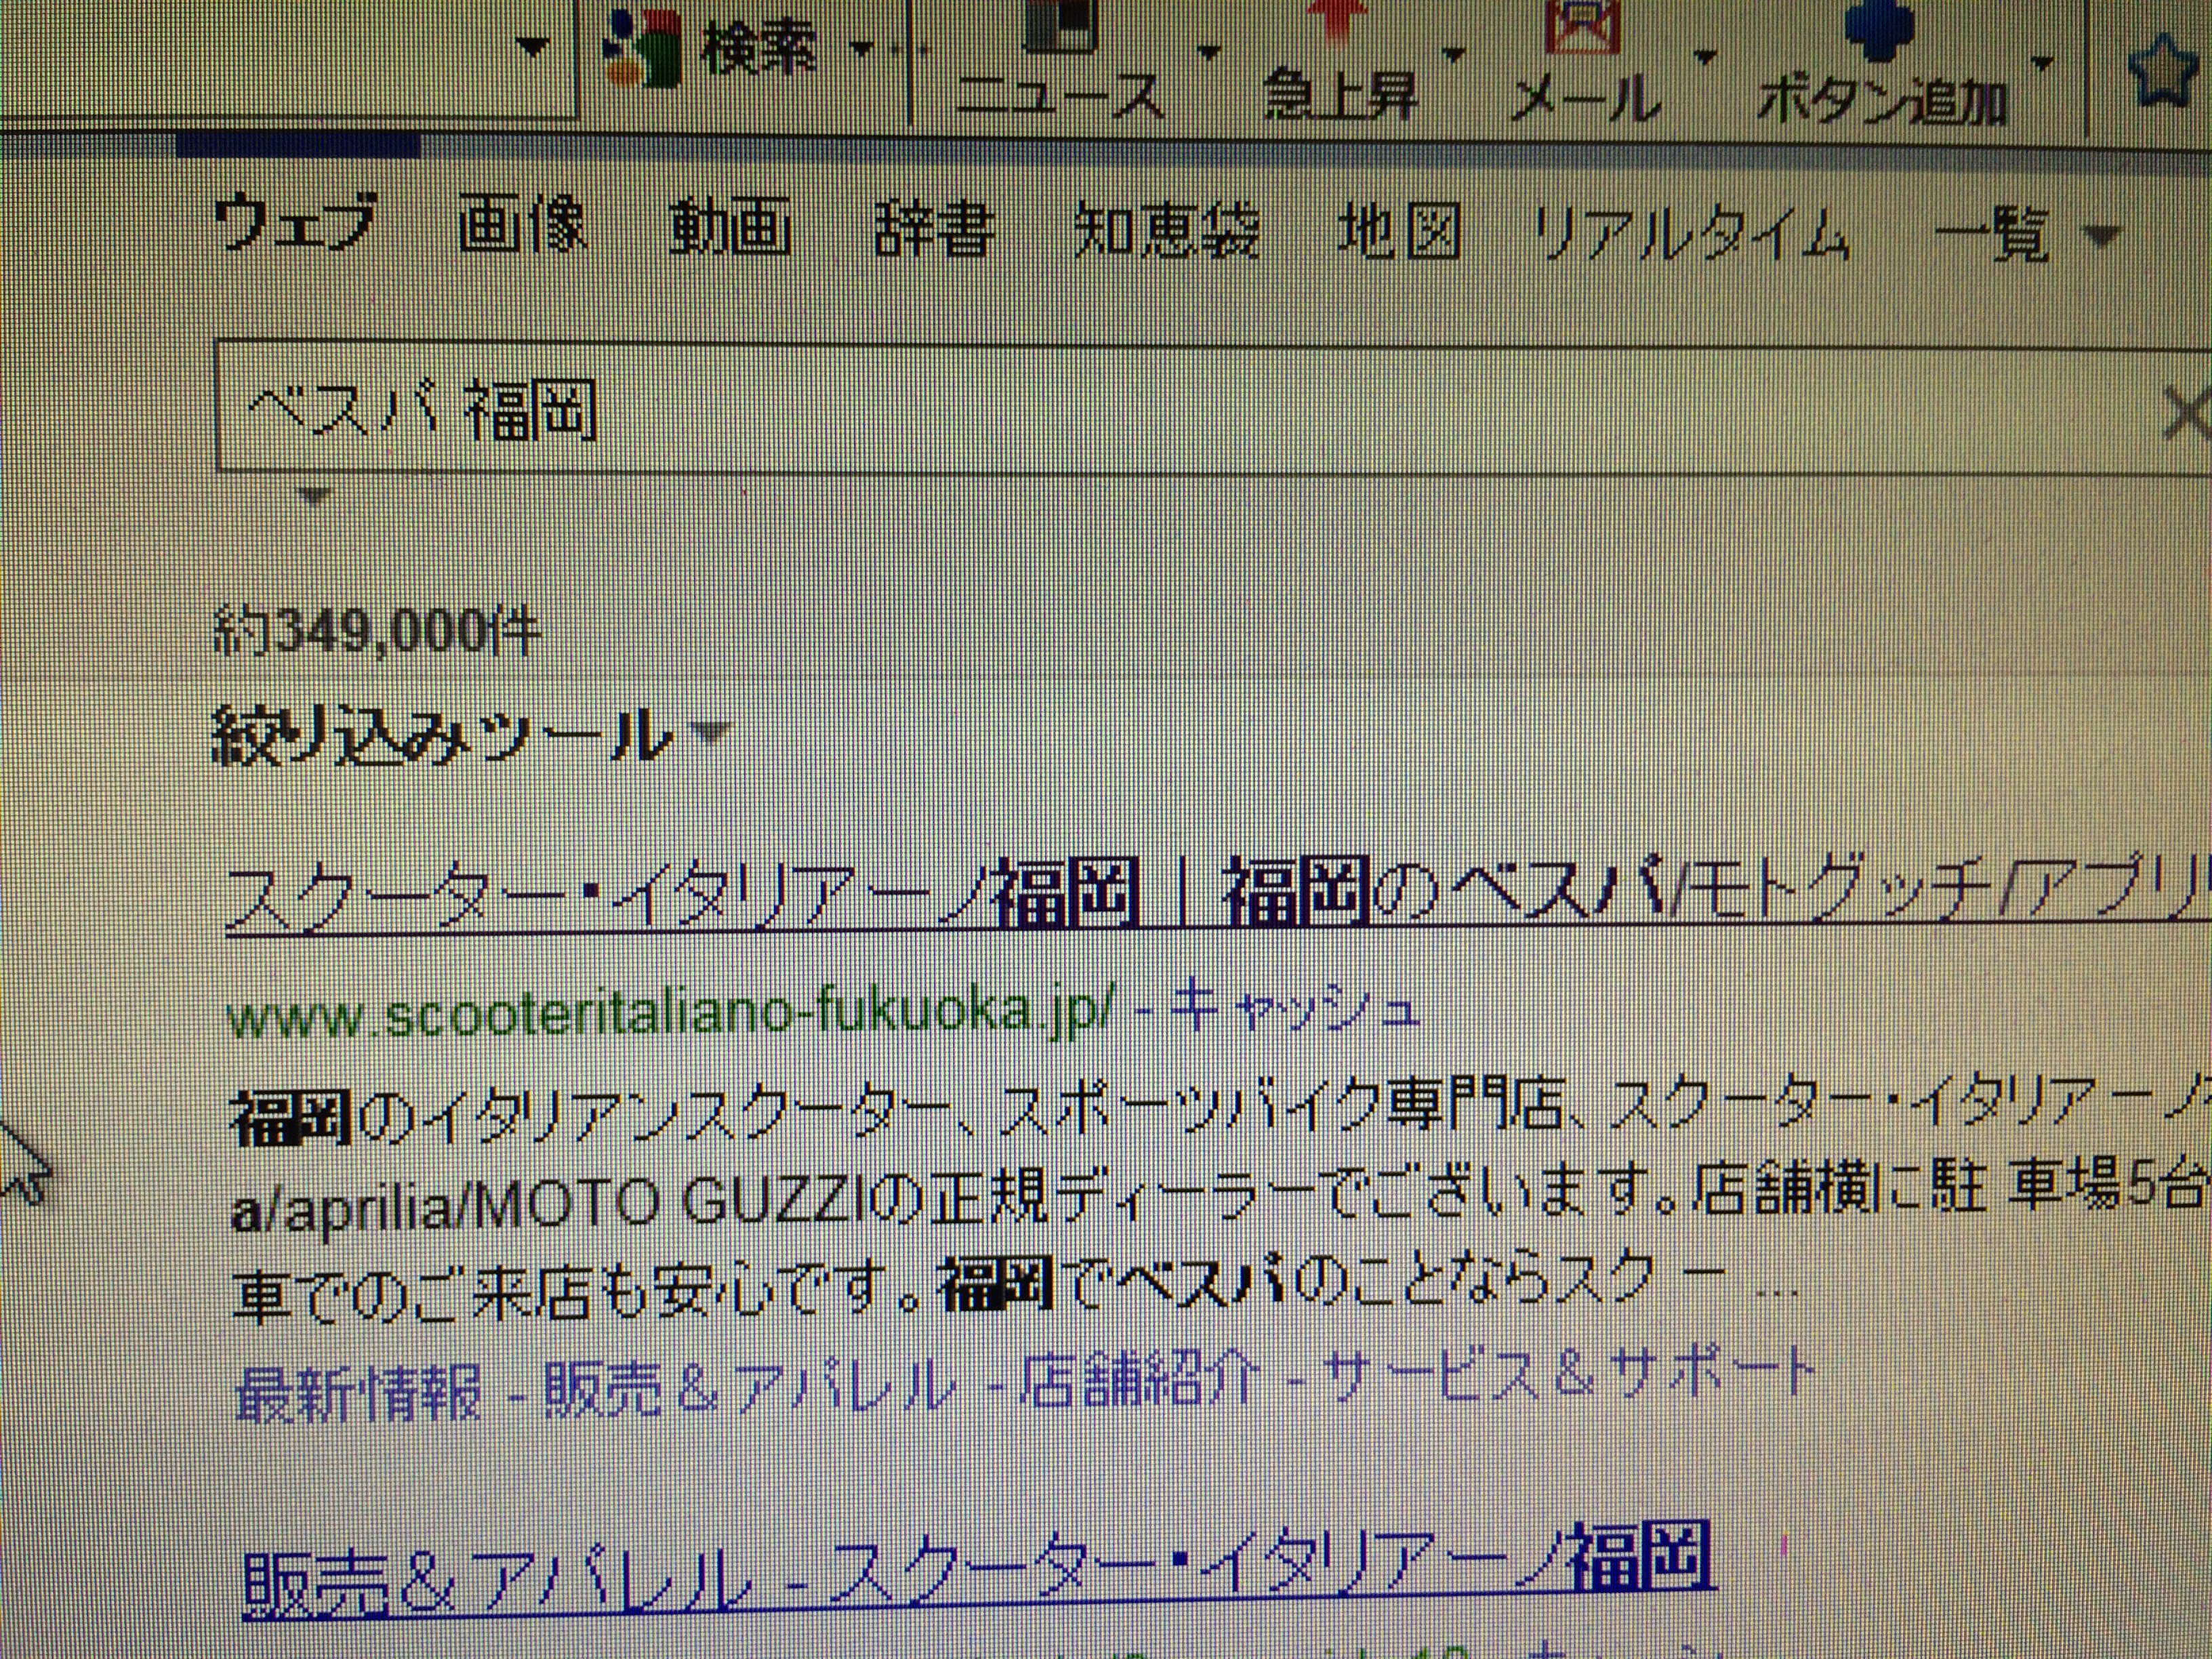The width and height of the screenshot is (2212, 1659).
Task: Expand the 絞り込みツール filter options
Action: [470, 737]
